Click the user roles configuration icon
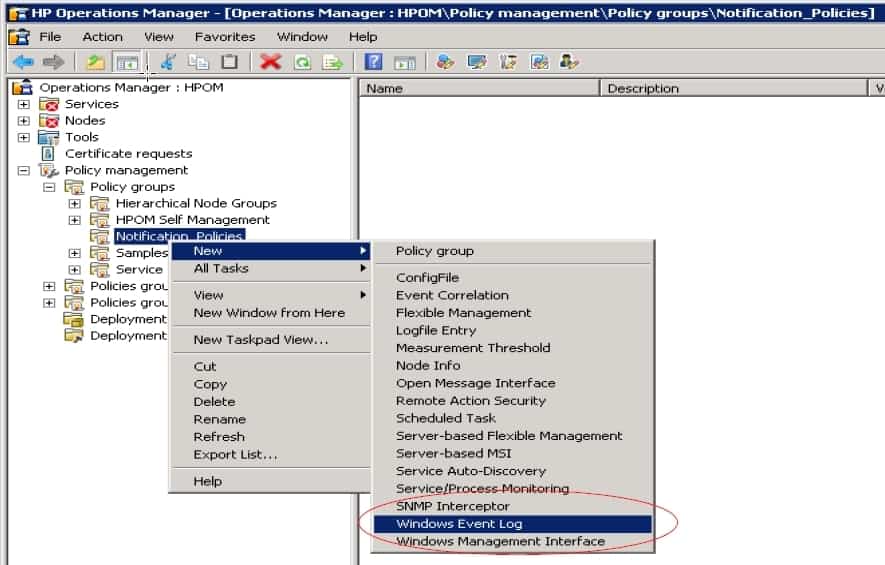This screenshot has height=565, width=885. tap(539, 62)
